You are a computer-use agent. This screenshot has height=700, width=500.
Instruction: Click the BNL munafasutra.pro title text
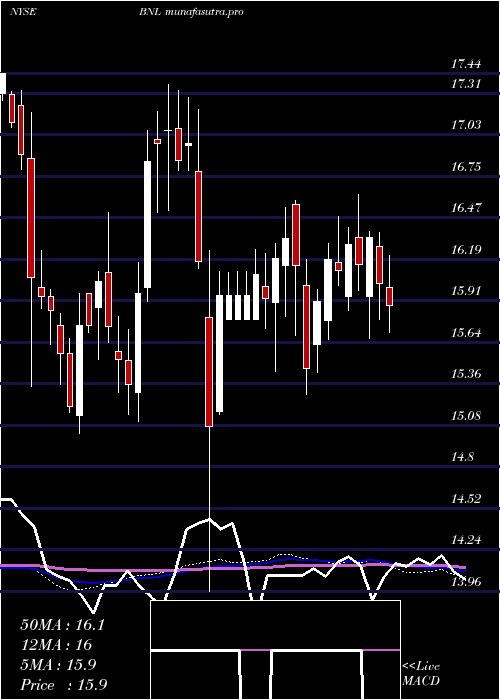(x=191, y=12)
